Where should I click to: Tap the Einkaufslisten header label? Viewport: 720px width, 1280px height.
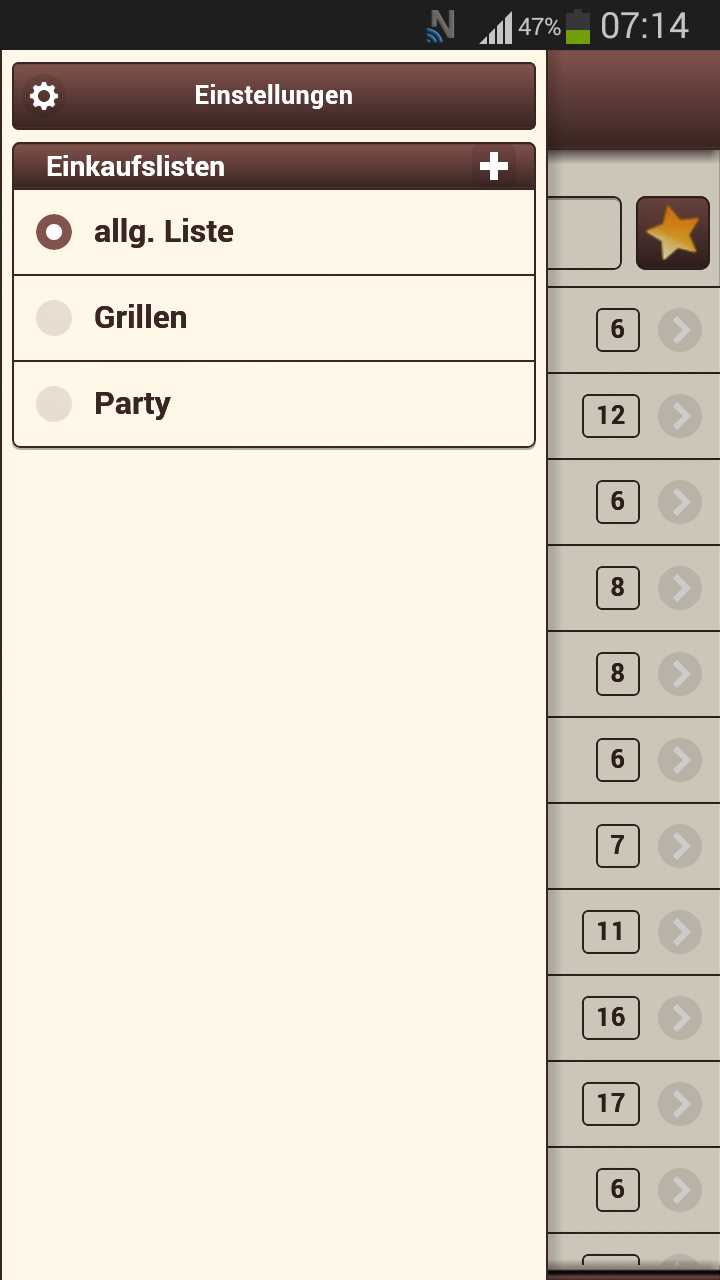(135, 166)
